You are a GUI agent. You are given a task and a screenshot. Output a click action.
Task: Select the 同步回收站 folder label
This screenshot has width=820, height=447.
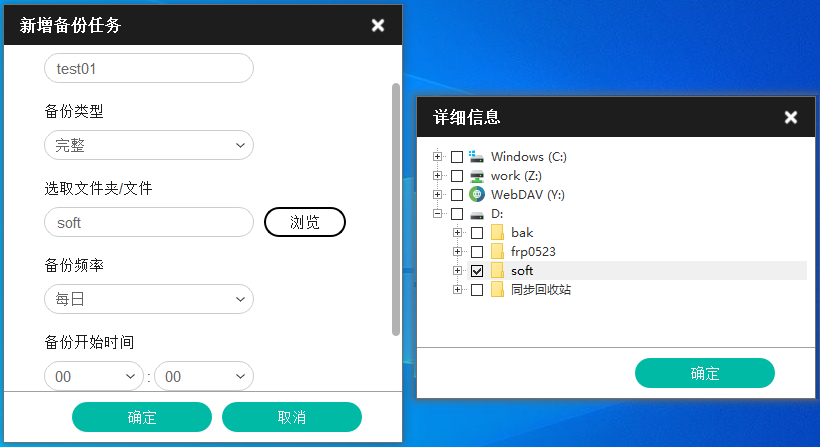tap(541, 290)
